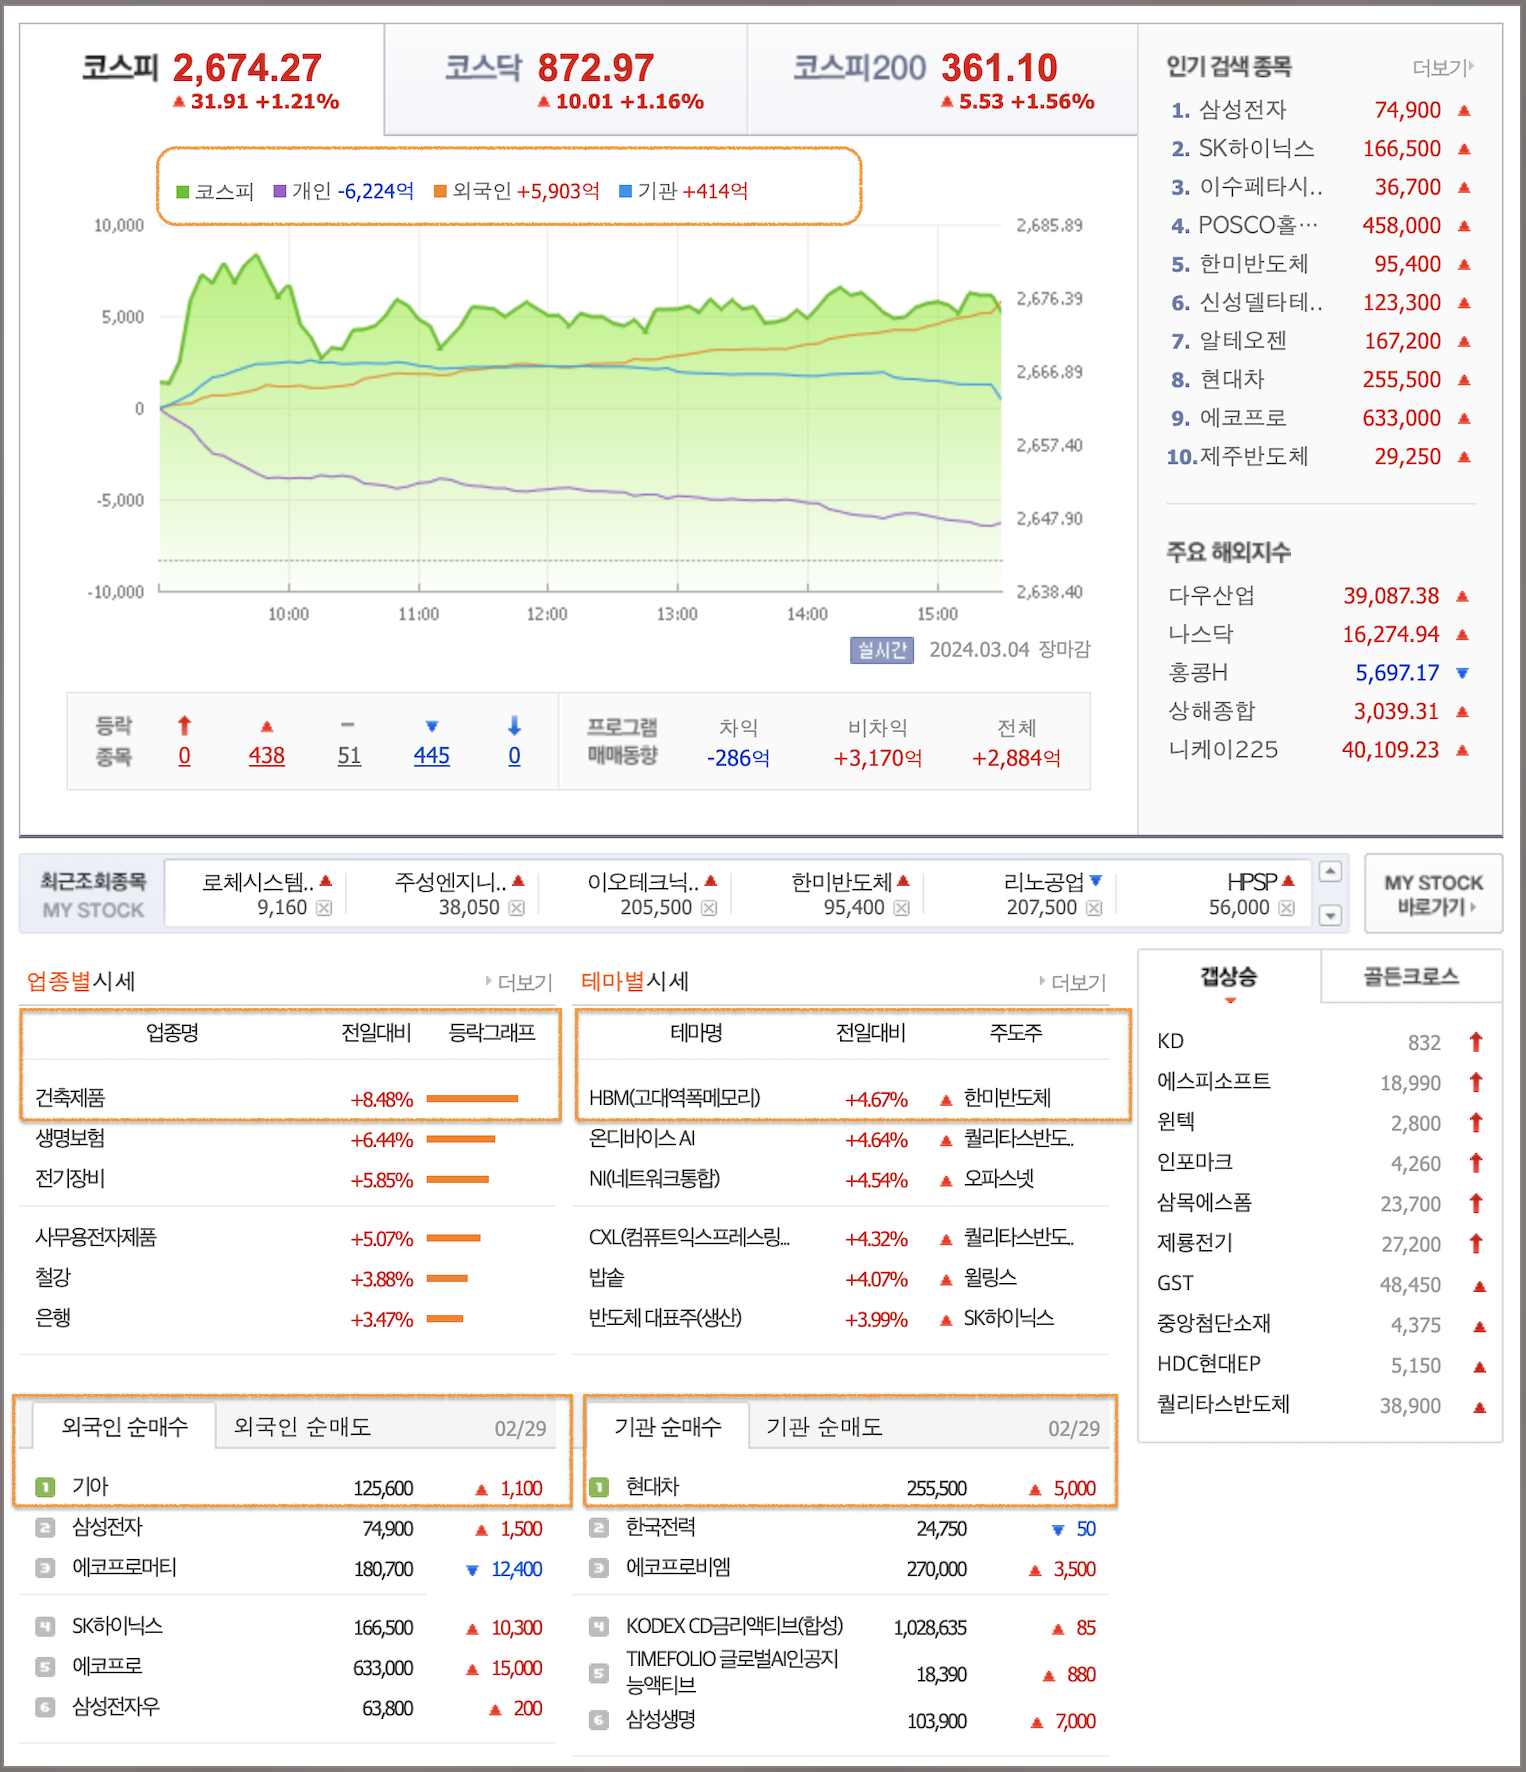Open 퀄리타스반도체 in the gap-up list

pos(1223,1404)
